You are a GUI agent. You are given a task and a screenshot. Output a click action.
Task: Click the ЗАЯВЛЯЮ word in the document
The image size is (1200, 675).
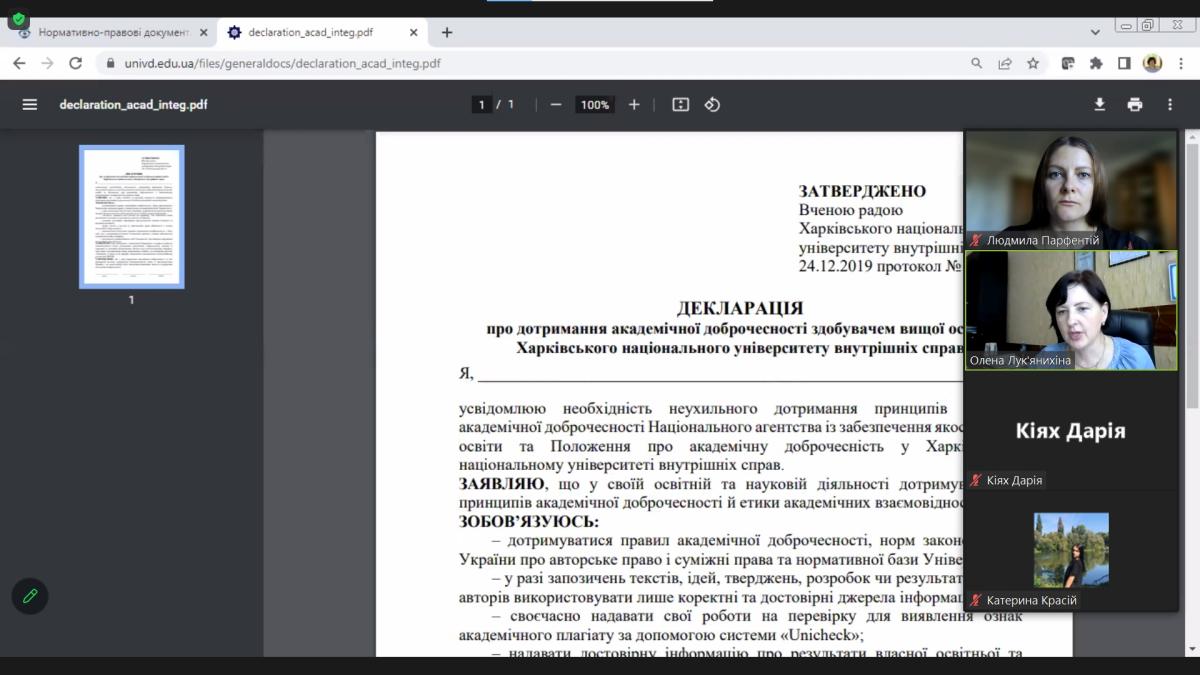pos(501,484)
